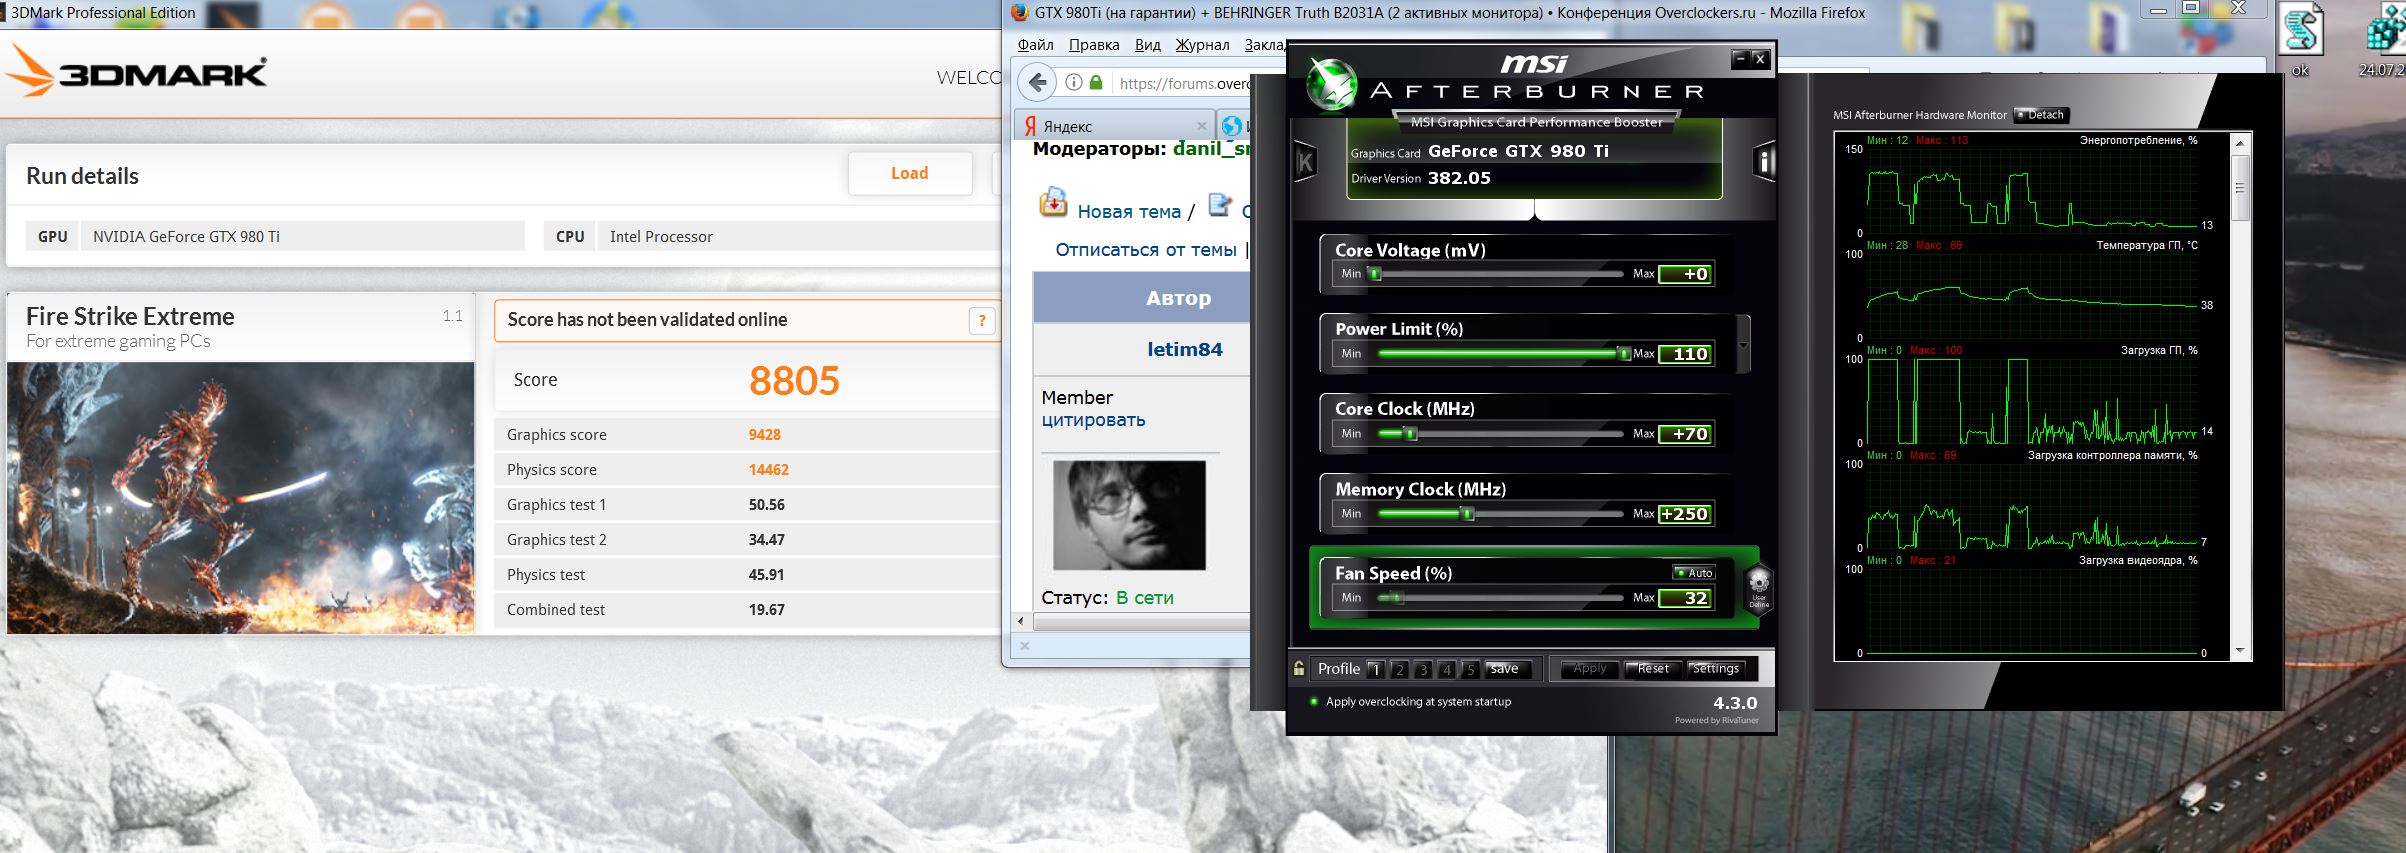Select profile slot 3 in Afterburner
The image size is (2406, 853).
[x=1423, y=669]
